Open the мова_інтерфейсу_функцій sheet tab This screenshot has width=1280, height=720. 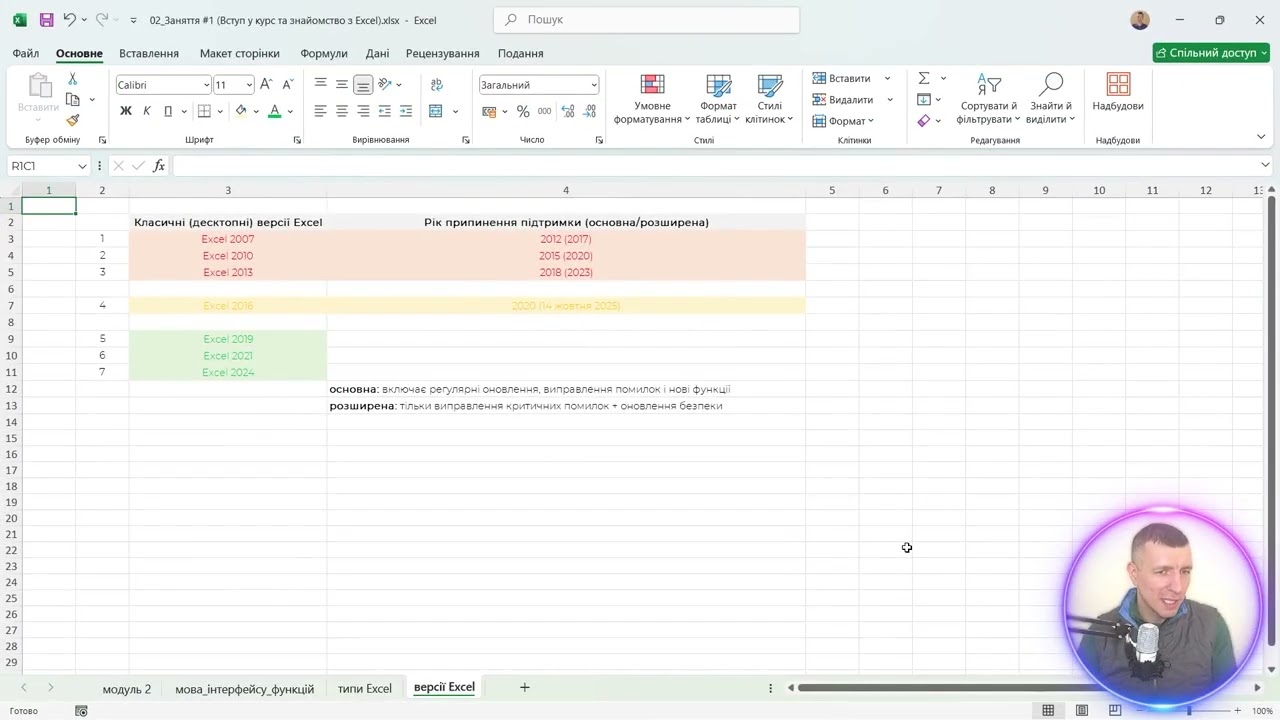tap(244, 688)
